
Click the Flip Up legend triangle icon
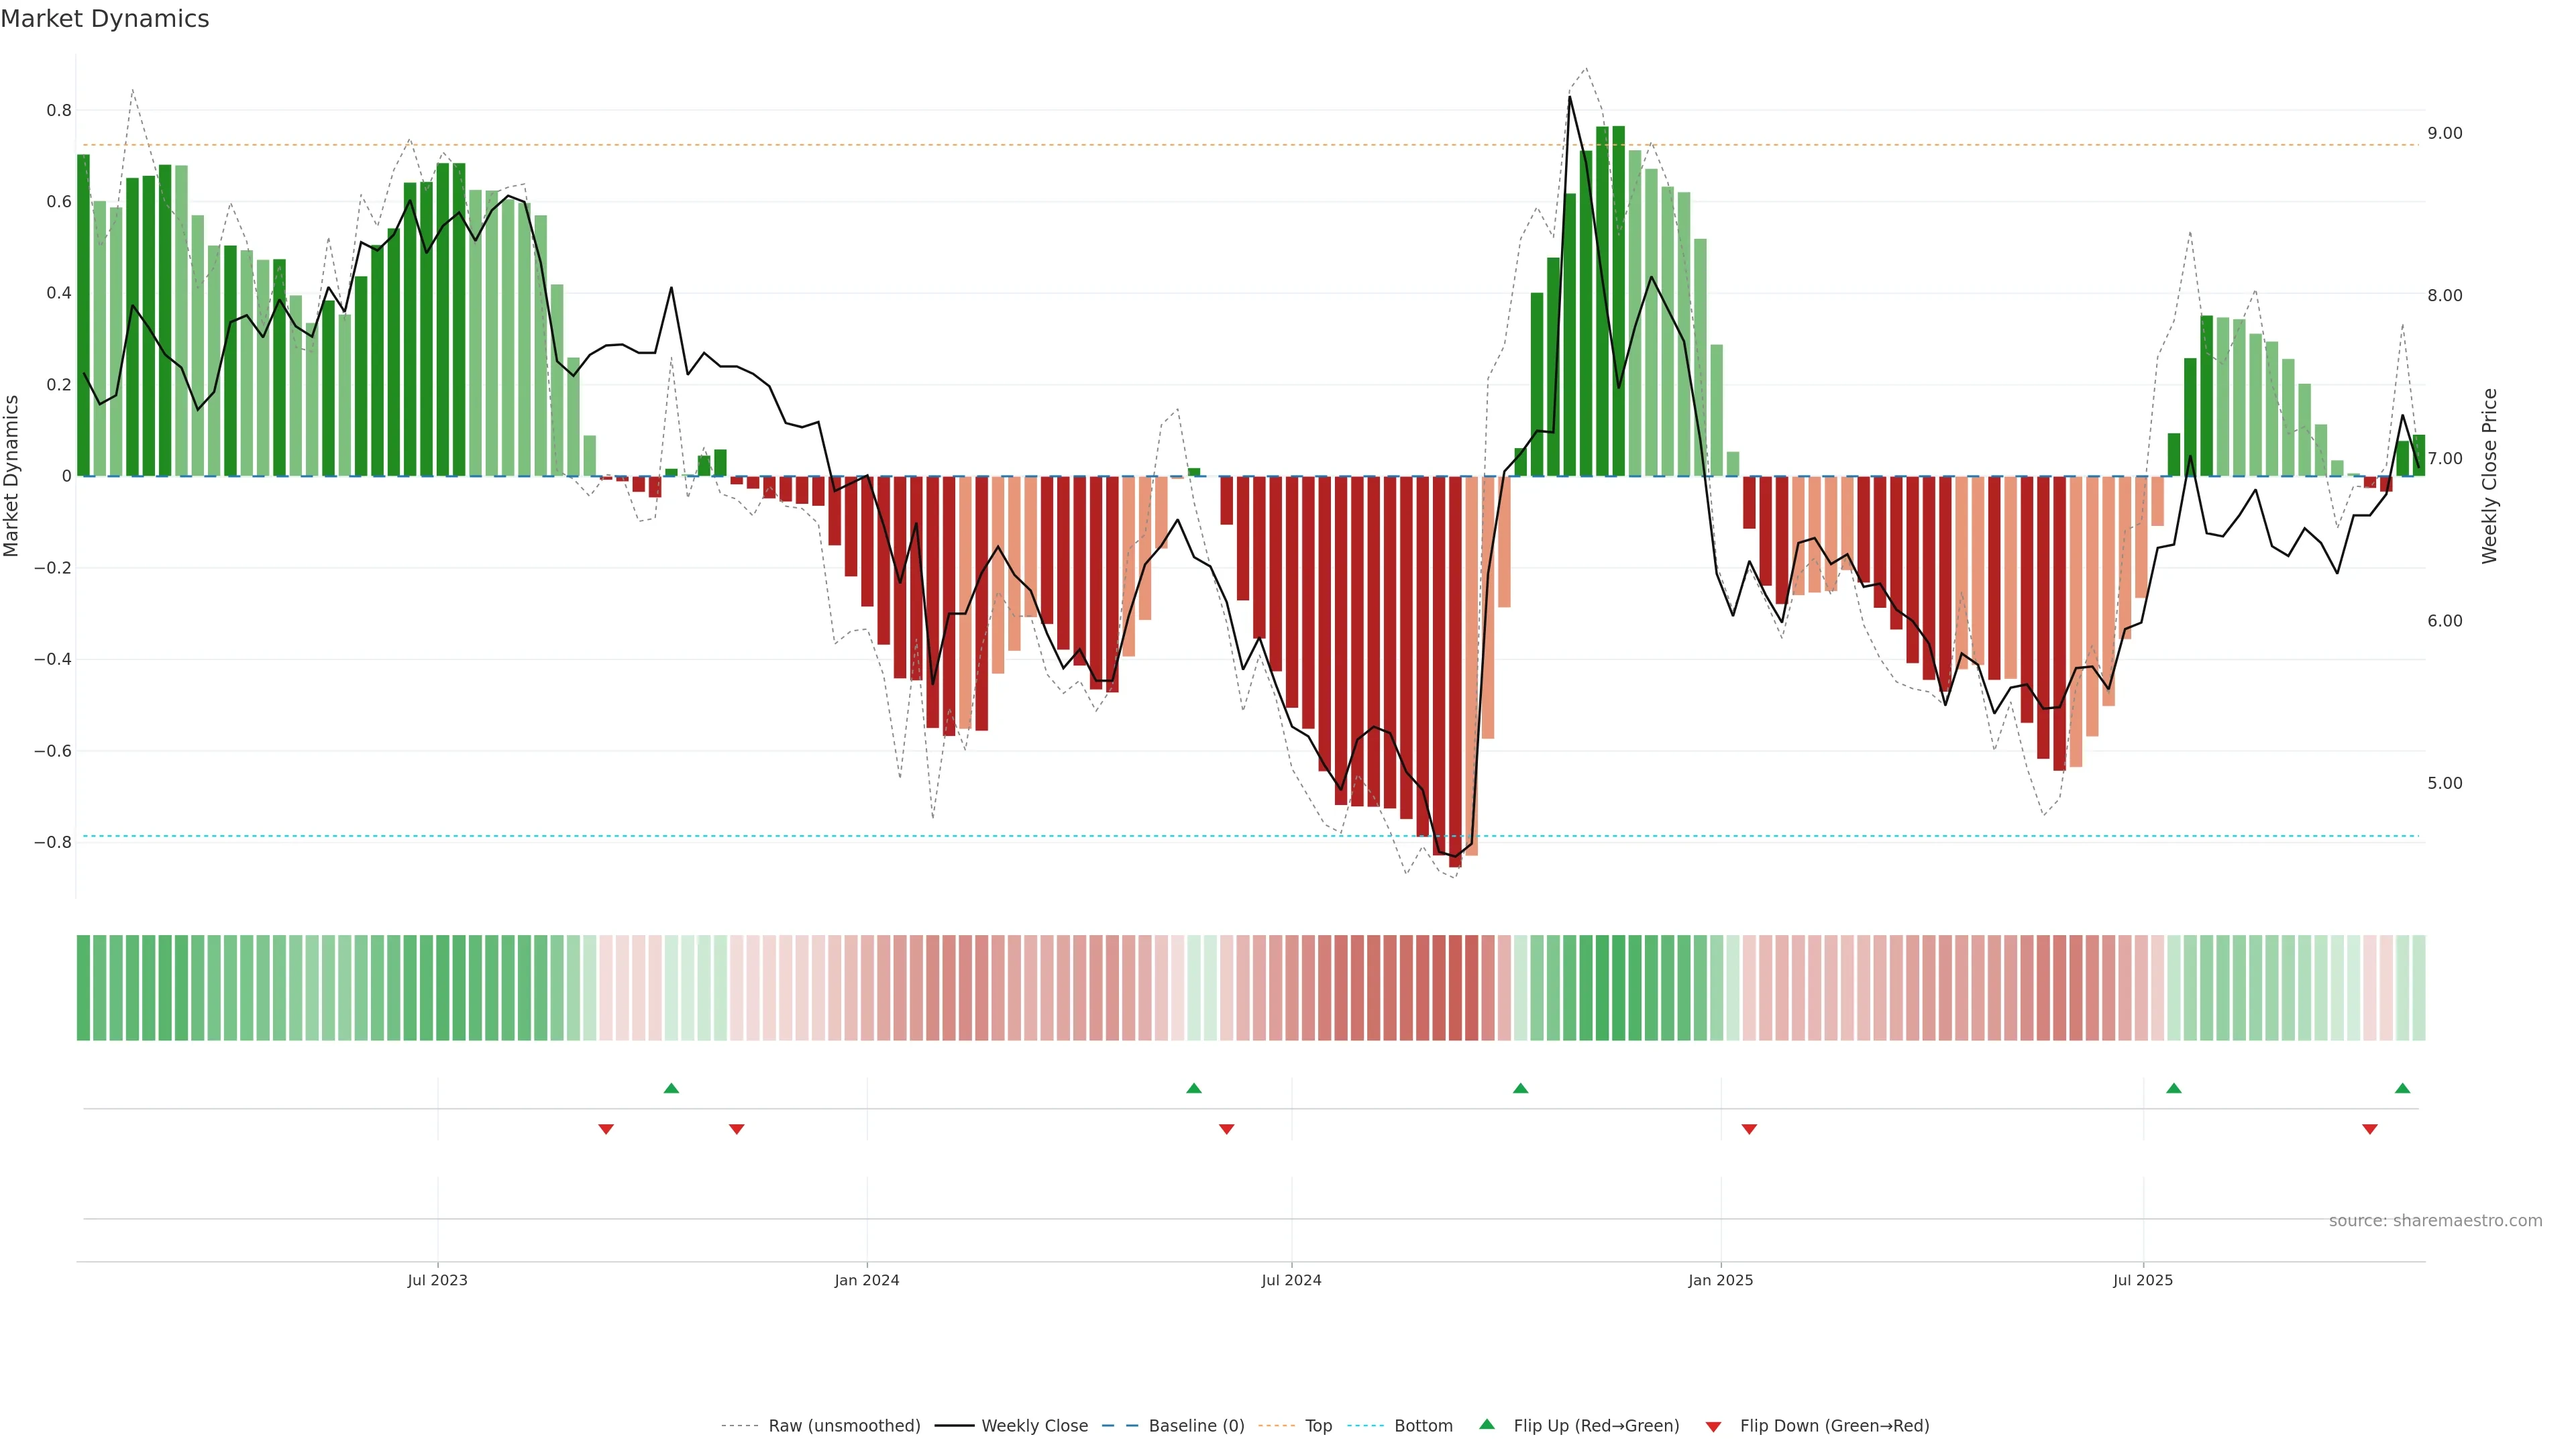tap(1486, 1424)
